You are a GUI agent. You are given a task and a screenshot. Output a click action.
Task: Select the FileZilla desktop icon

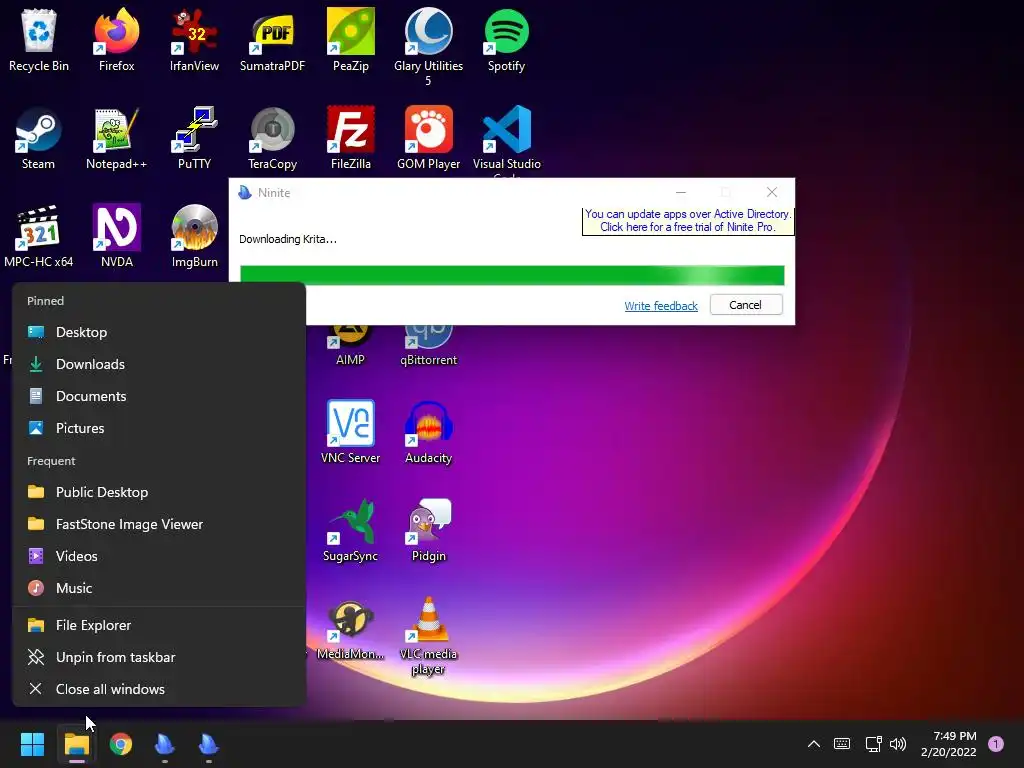[351, 138]
